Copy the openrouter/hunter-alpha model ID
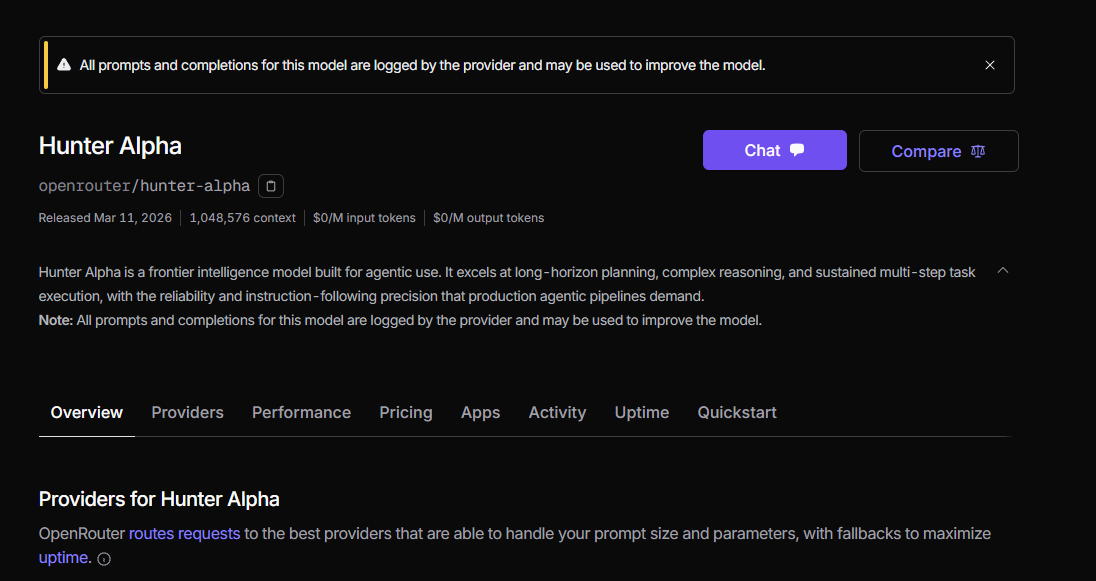 pos(271,186)
